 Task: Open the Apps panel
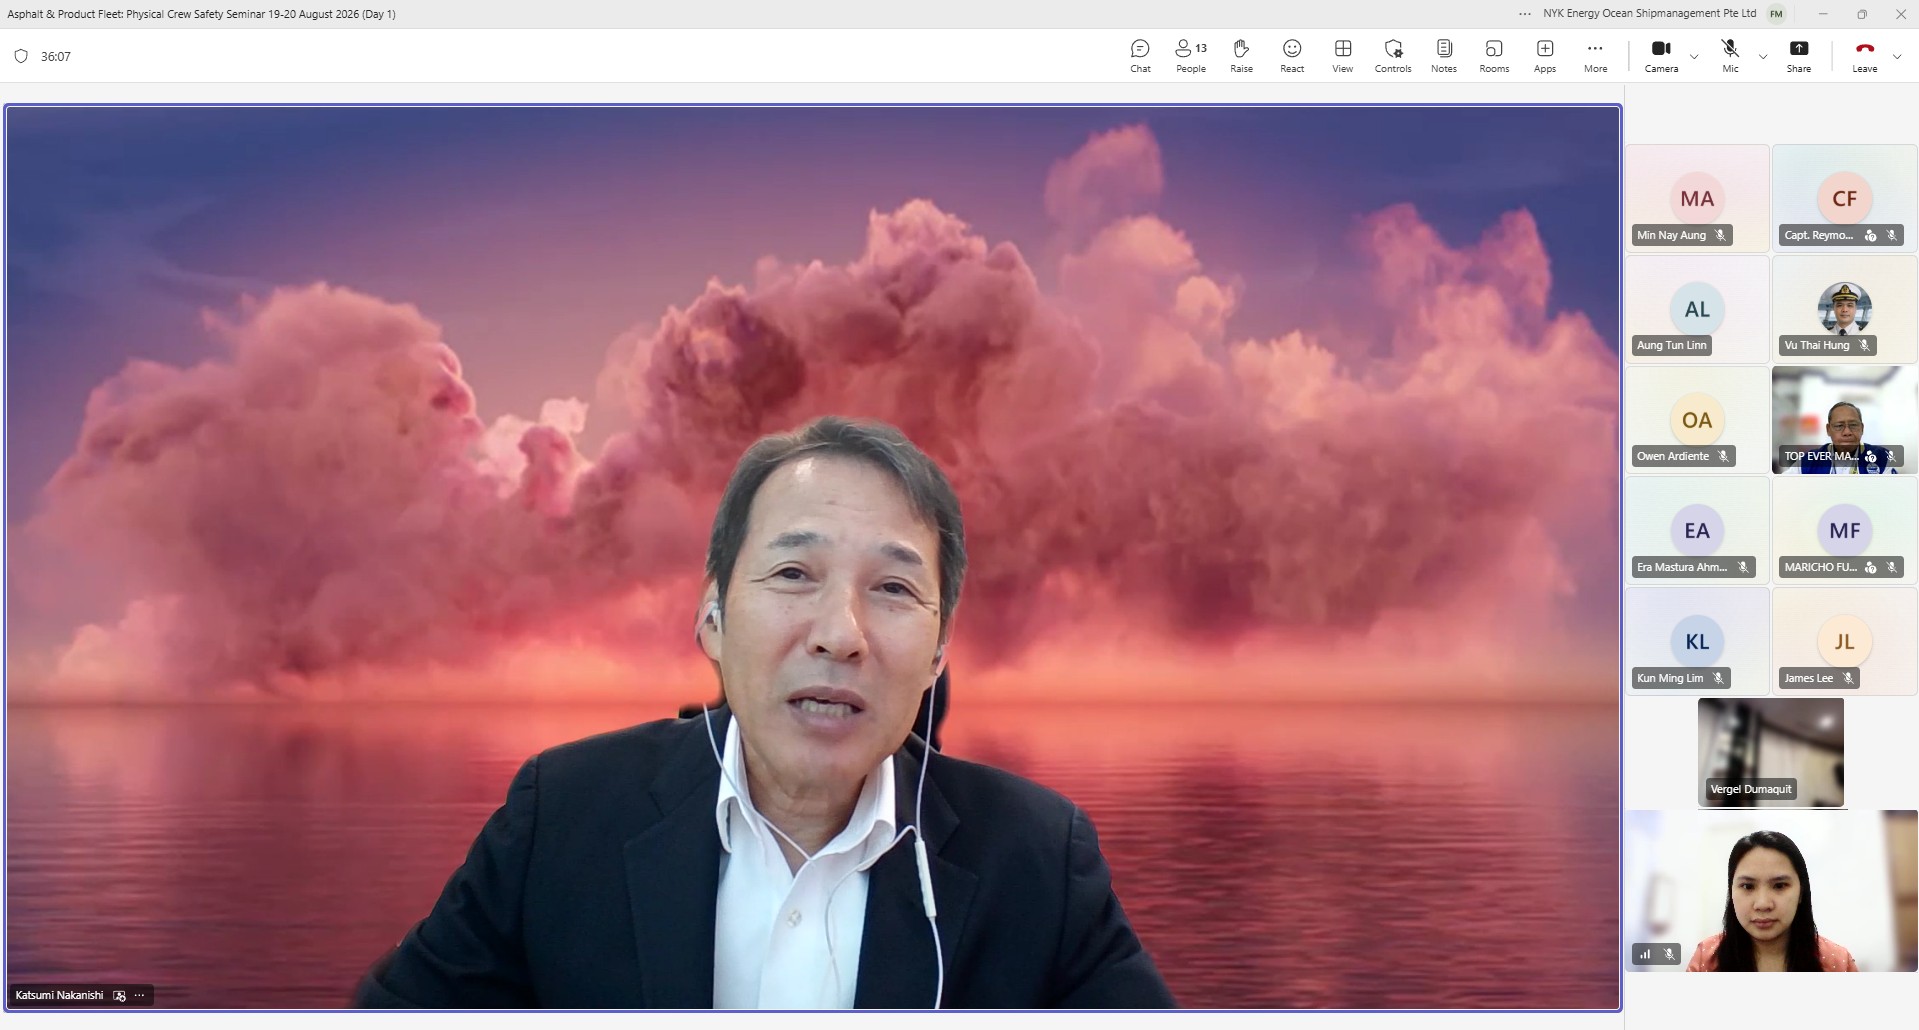click(1545, 56)
